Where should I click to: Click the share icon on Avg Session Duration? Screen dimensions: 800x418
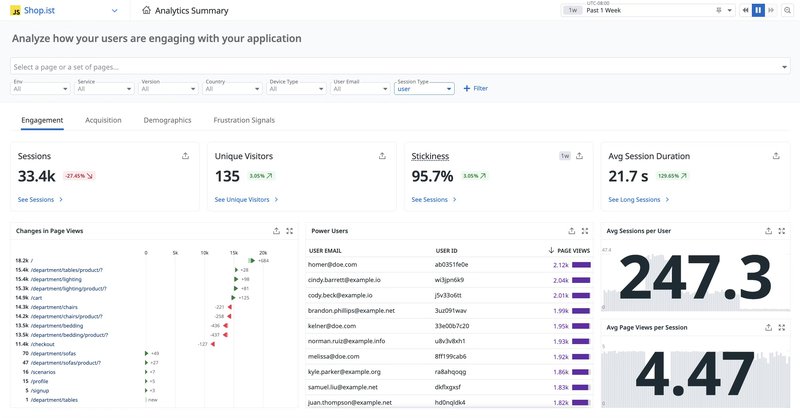pos(776,156)
